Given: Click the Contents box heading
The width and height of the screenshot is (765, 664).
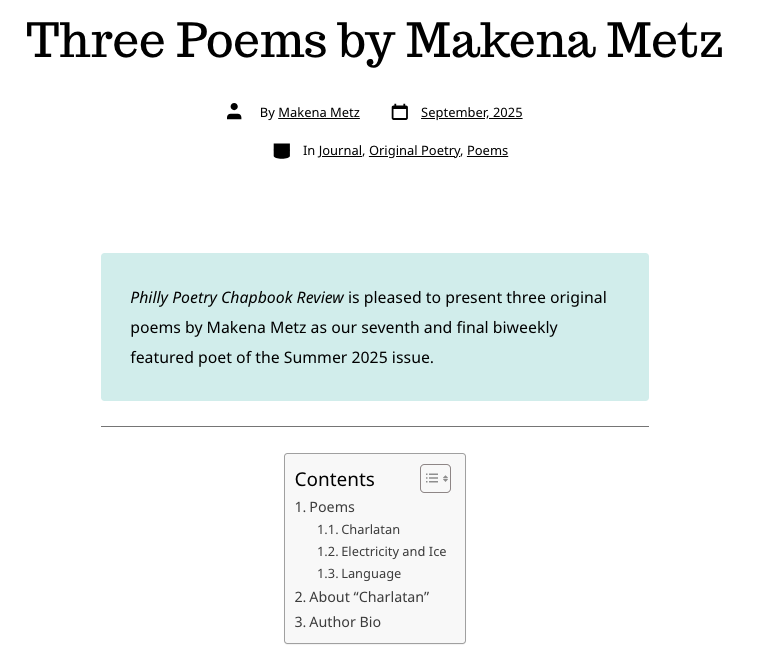Looking at the screenshot, I should [x=335, y=479].
